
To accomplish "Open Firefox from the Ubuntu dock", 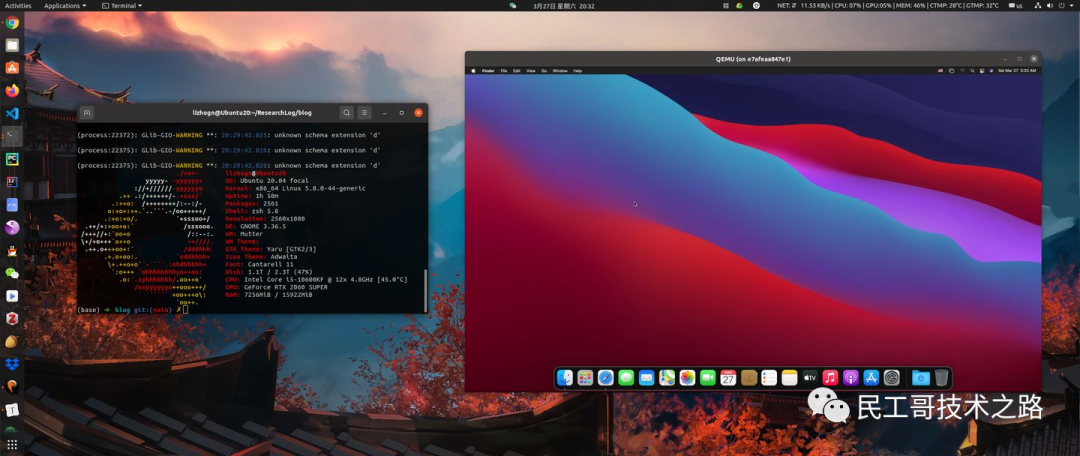I will pyautogui.click(x=12, y=91).
